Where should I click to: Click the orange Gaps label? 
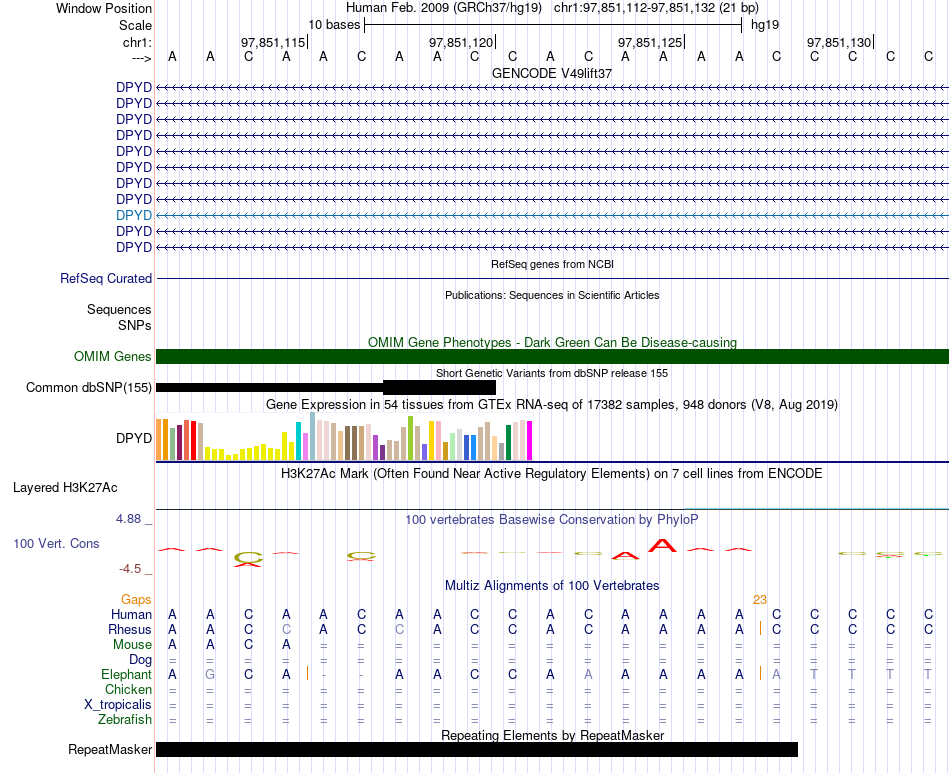(136, 599)
